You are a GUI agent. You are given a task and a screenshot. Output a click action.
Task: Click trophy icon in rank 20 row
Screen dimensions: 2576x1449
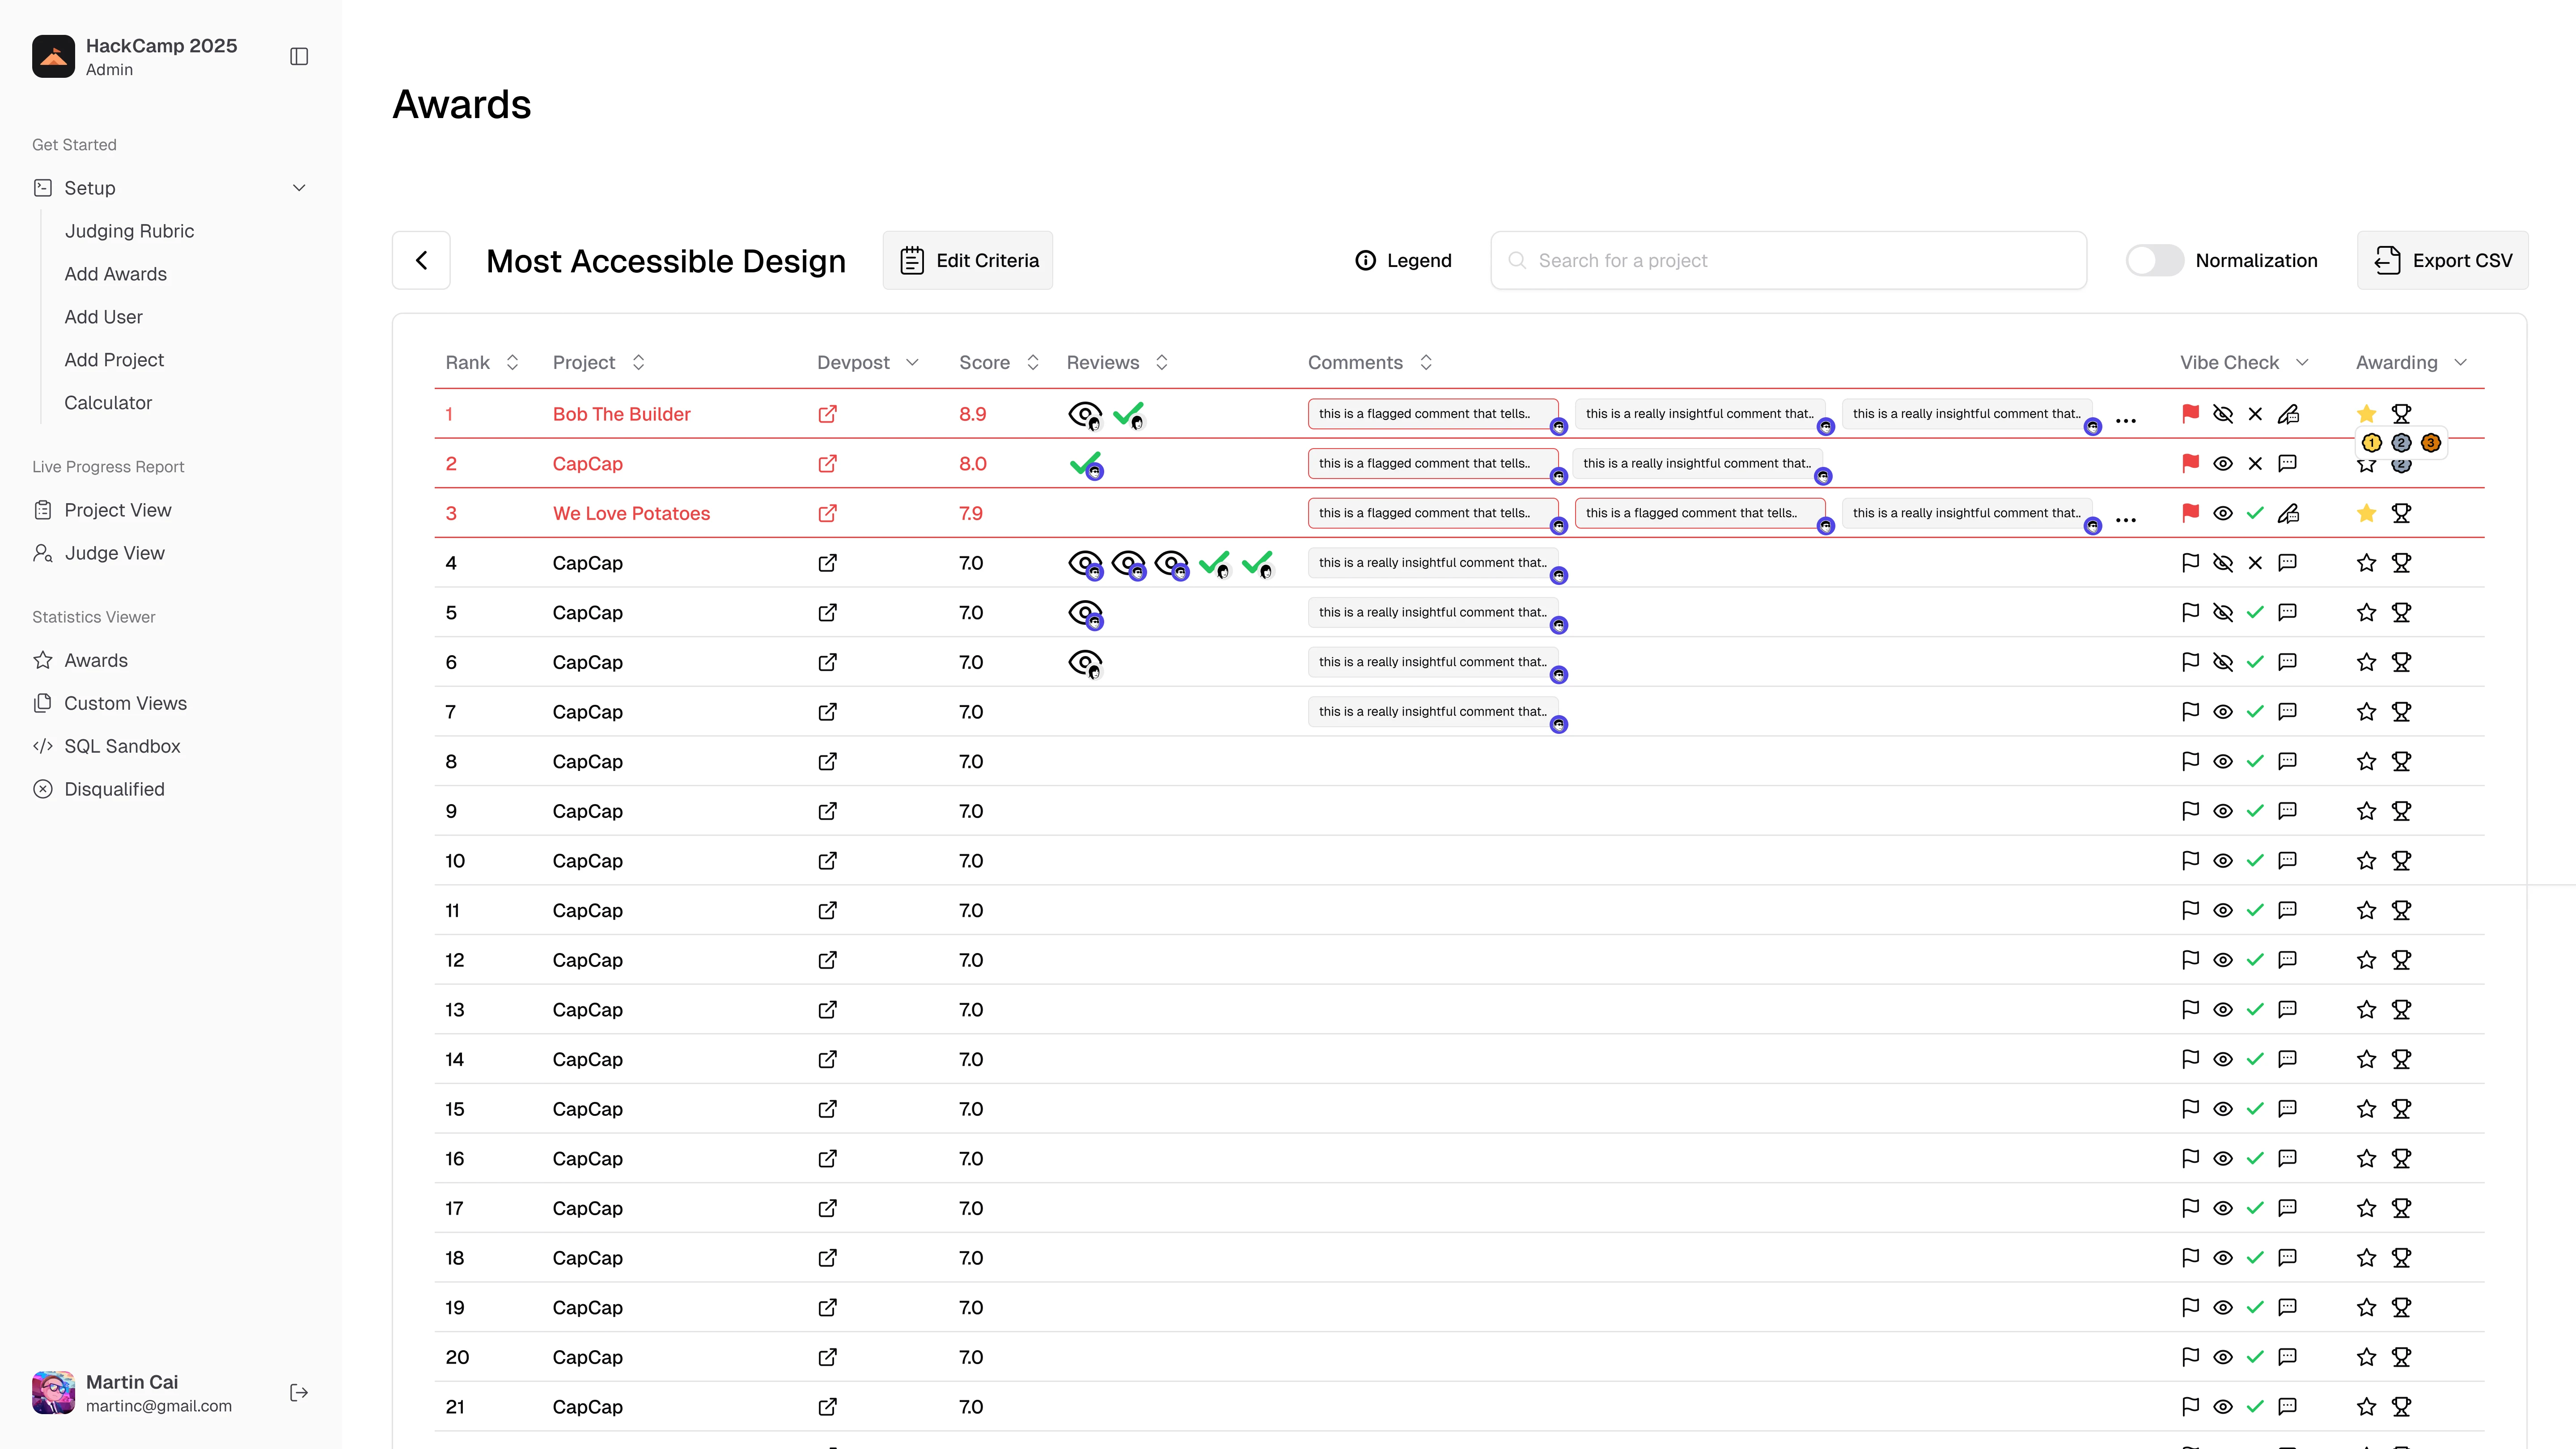2401,1357
